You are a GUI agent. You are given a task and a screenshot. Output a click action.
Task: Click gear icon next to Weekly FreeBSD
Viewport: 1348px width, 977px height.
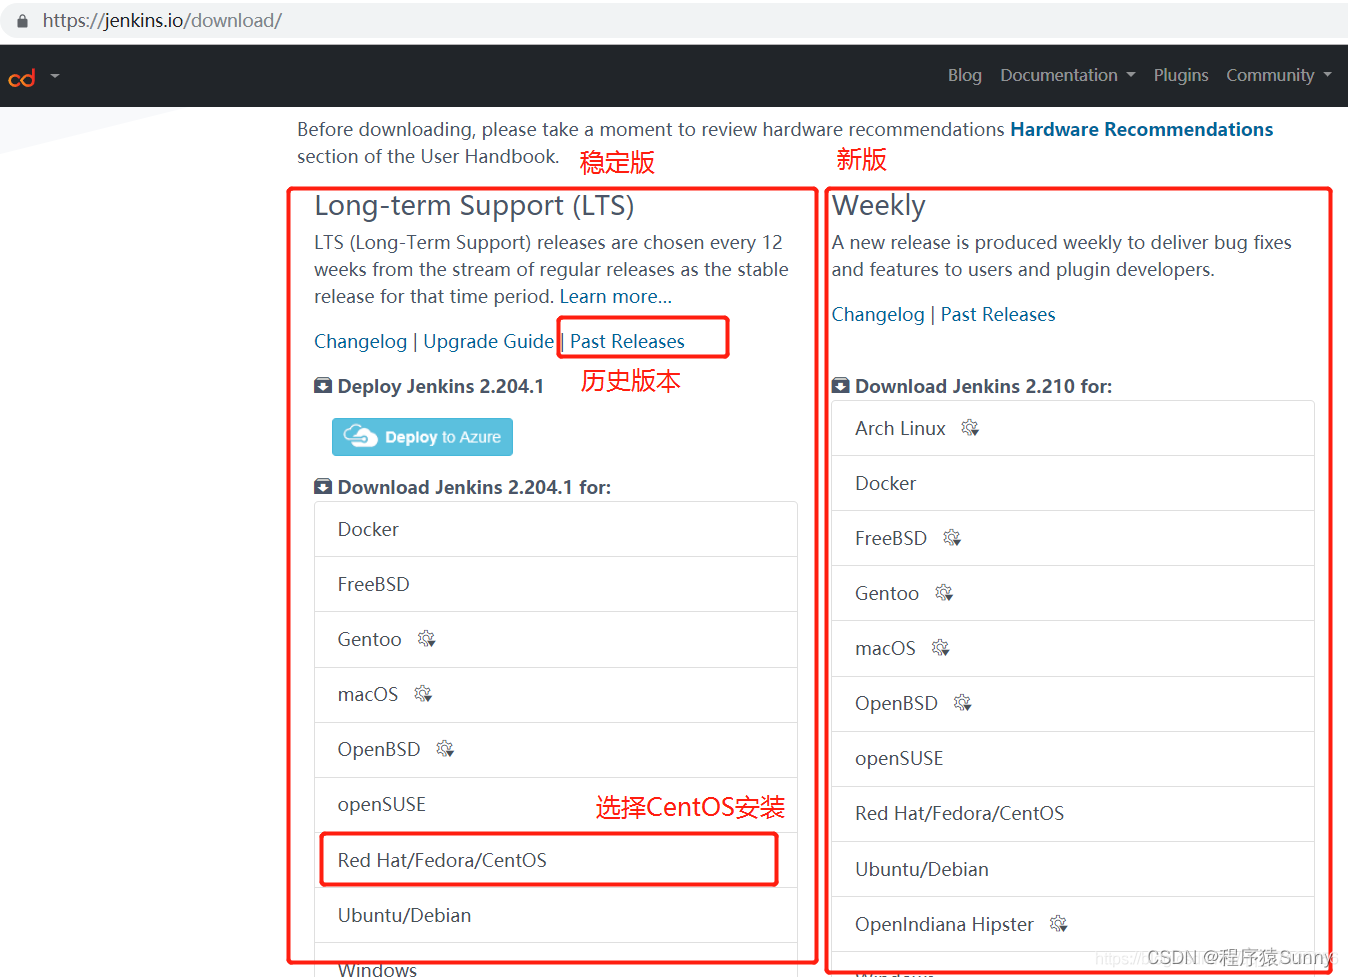tap(952, 538)
